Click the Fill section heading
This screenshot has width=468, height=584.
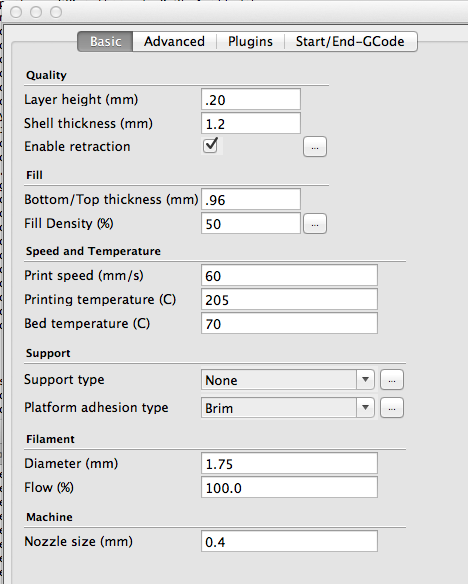[34, 175]
